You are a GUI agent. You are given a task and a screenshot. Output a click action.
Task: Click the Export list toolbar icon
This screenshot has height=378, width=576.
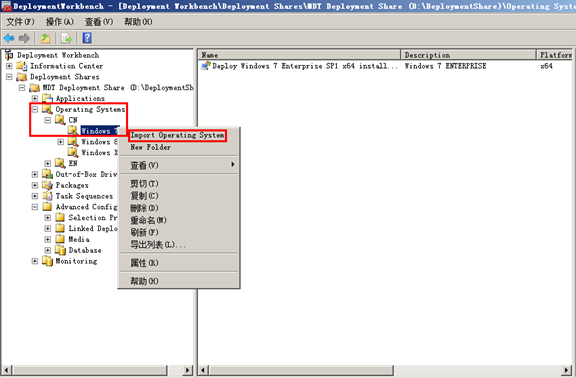[x=66, y=38]
